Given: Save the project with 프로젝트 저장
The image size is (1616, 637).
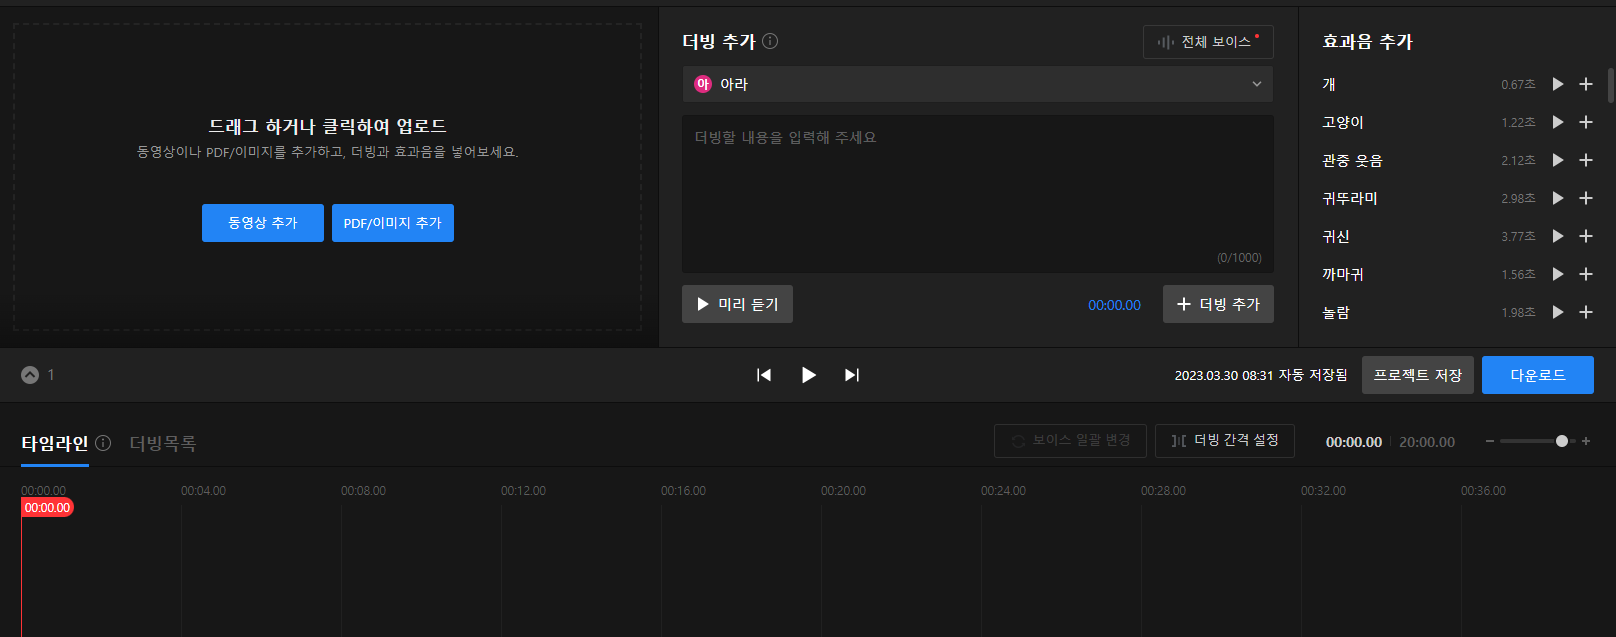Looking at the screenshot, I should [1418, 375].
